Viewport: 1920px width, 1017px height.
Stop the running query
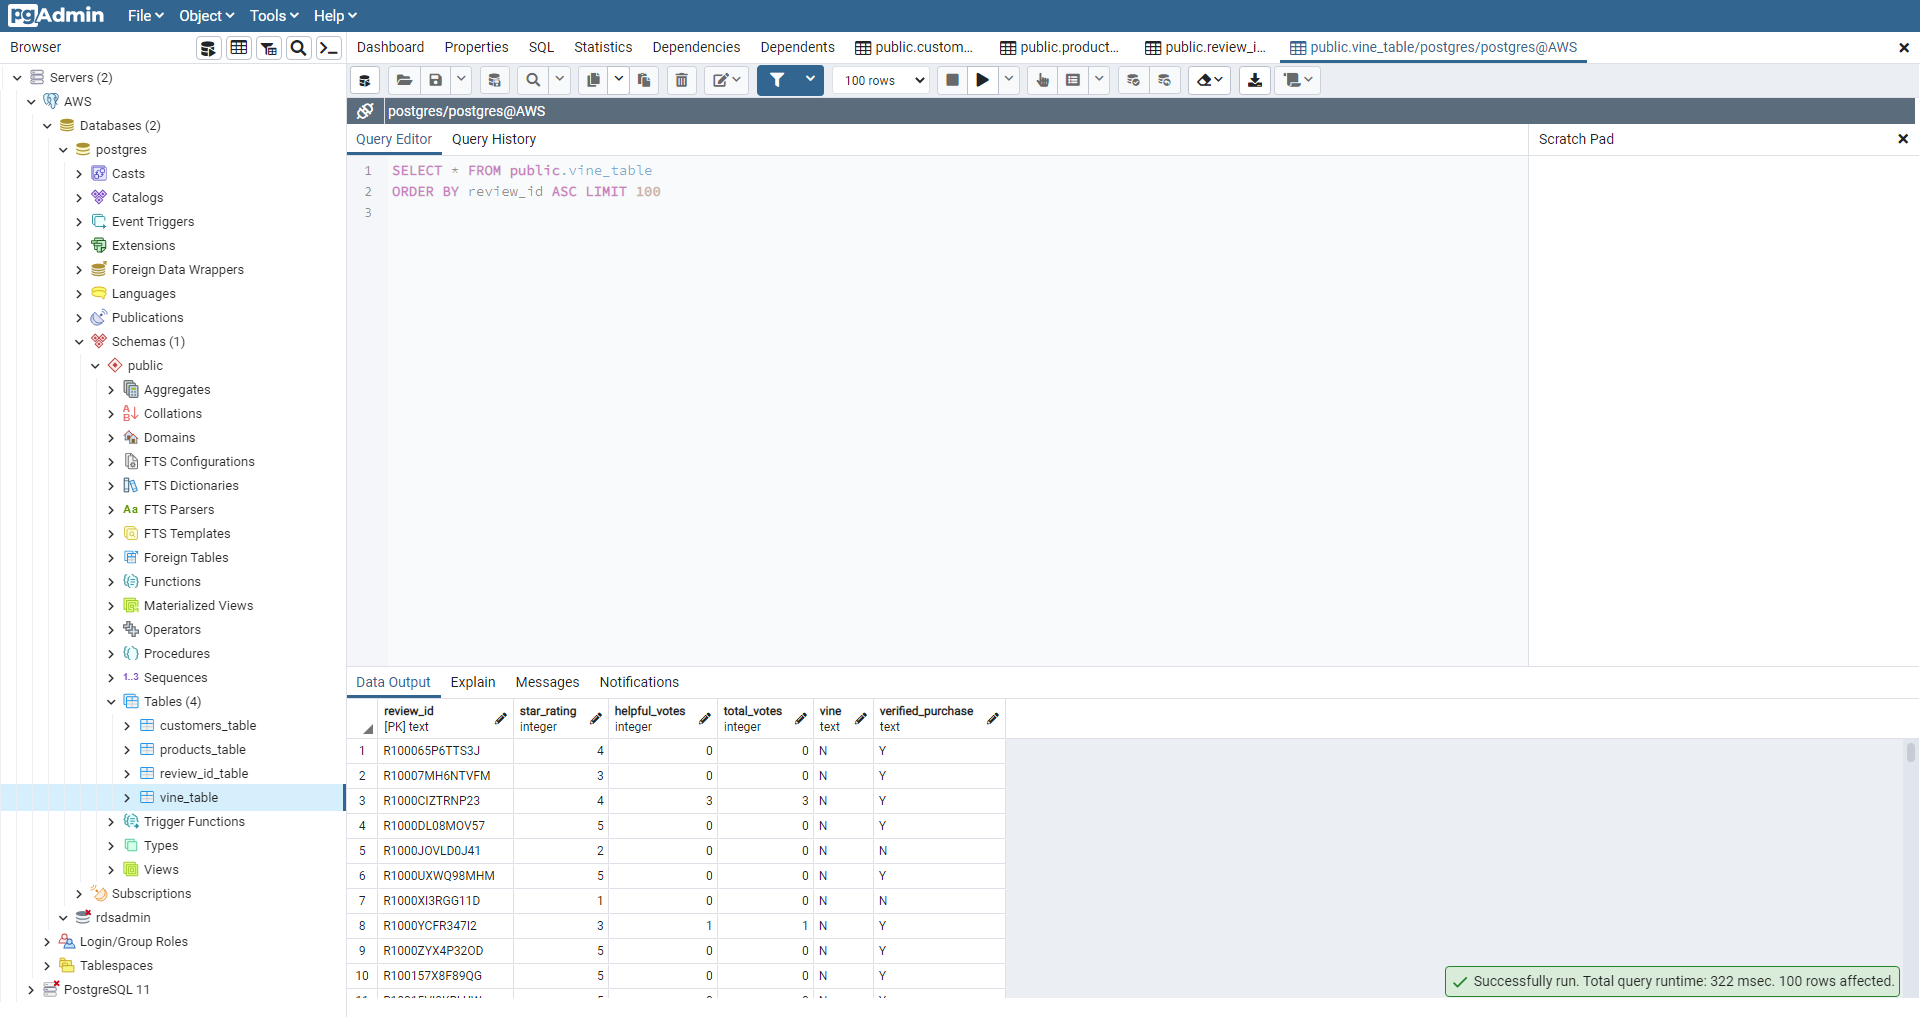952,80
